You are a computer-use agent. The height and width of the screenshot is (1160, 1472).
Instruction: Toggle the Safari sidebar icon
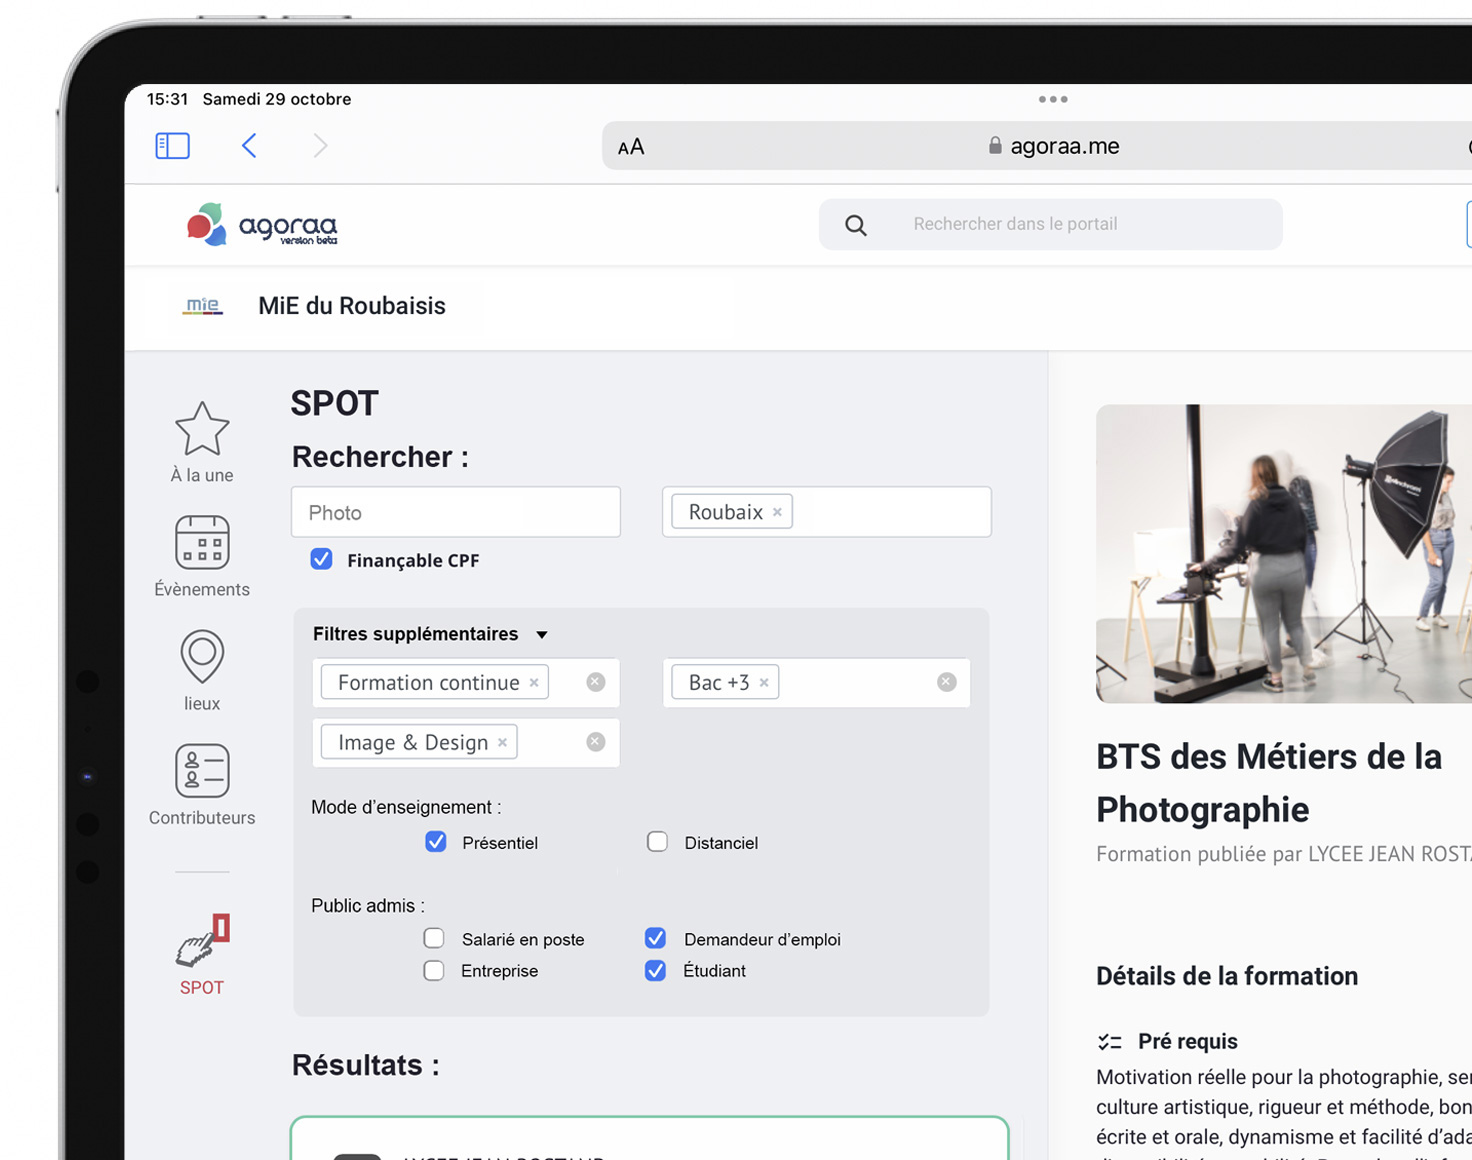172,146
